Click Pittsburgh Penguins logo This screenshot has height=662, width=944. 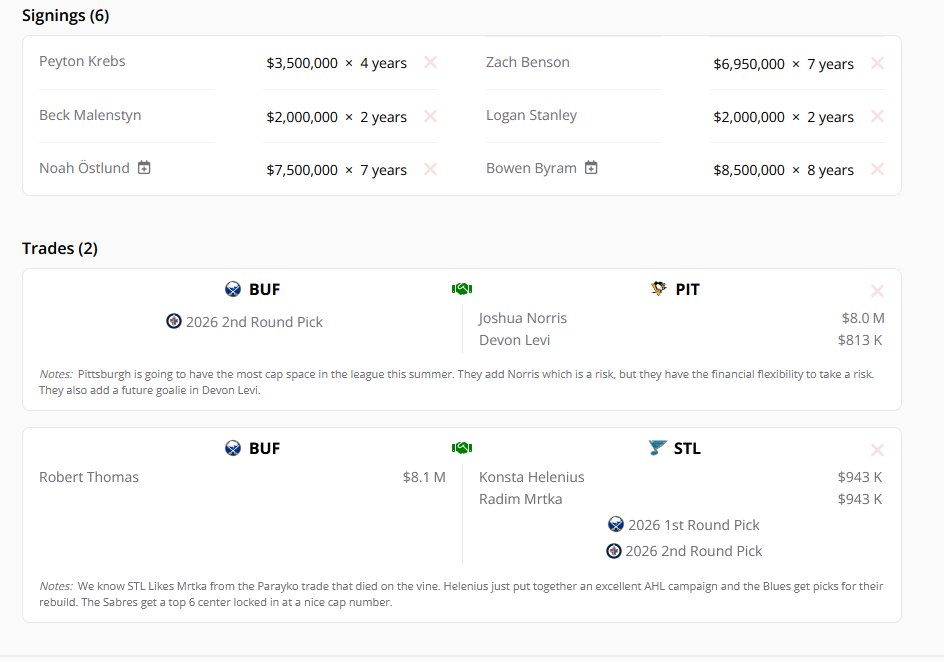click(x=659, y=288)
